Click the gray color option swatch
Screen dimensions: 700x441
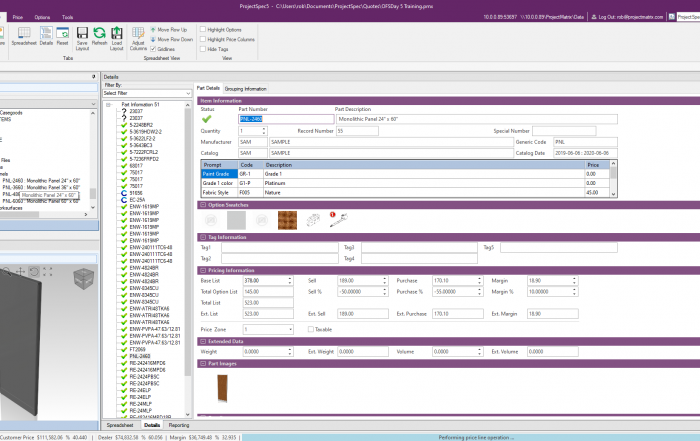[x=236, y=220]
